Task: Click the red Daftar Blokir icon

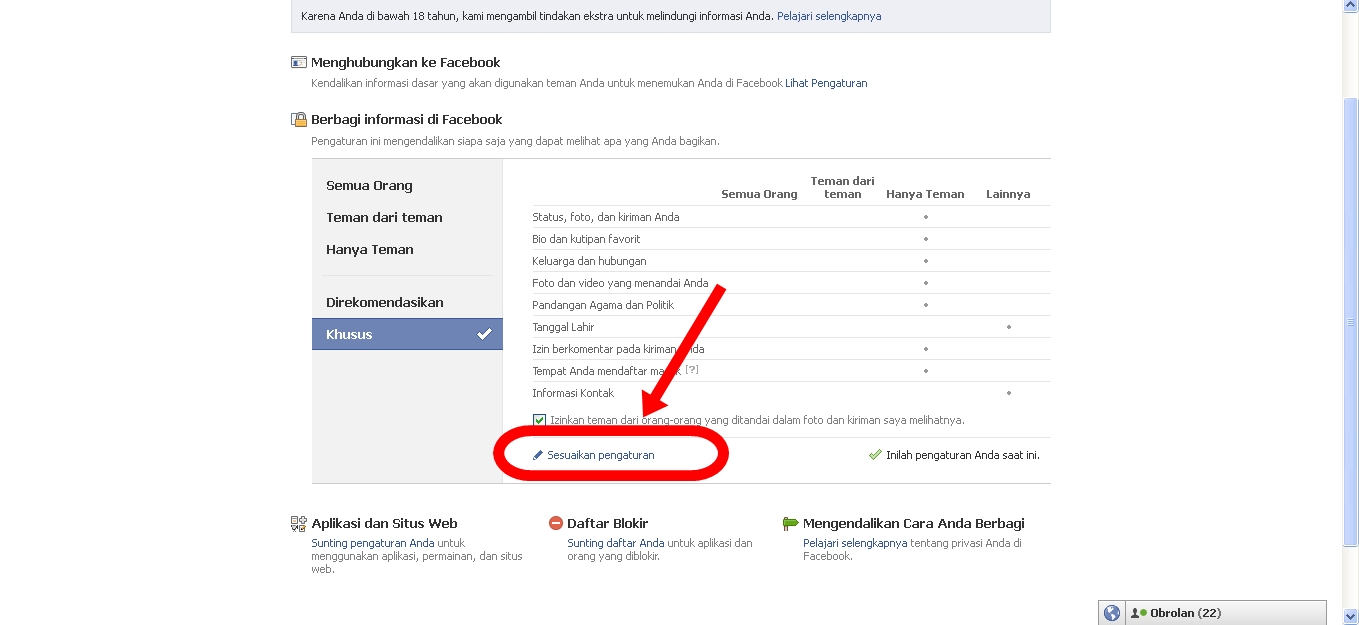Action: 556,523
